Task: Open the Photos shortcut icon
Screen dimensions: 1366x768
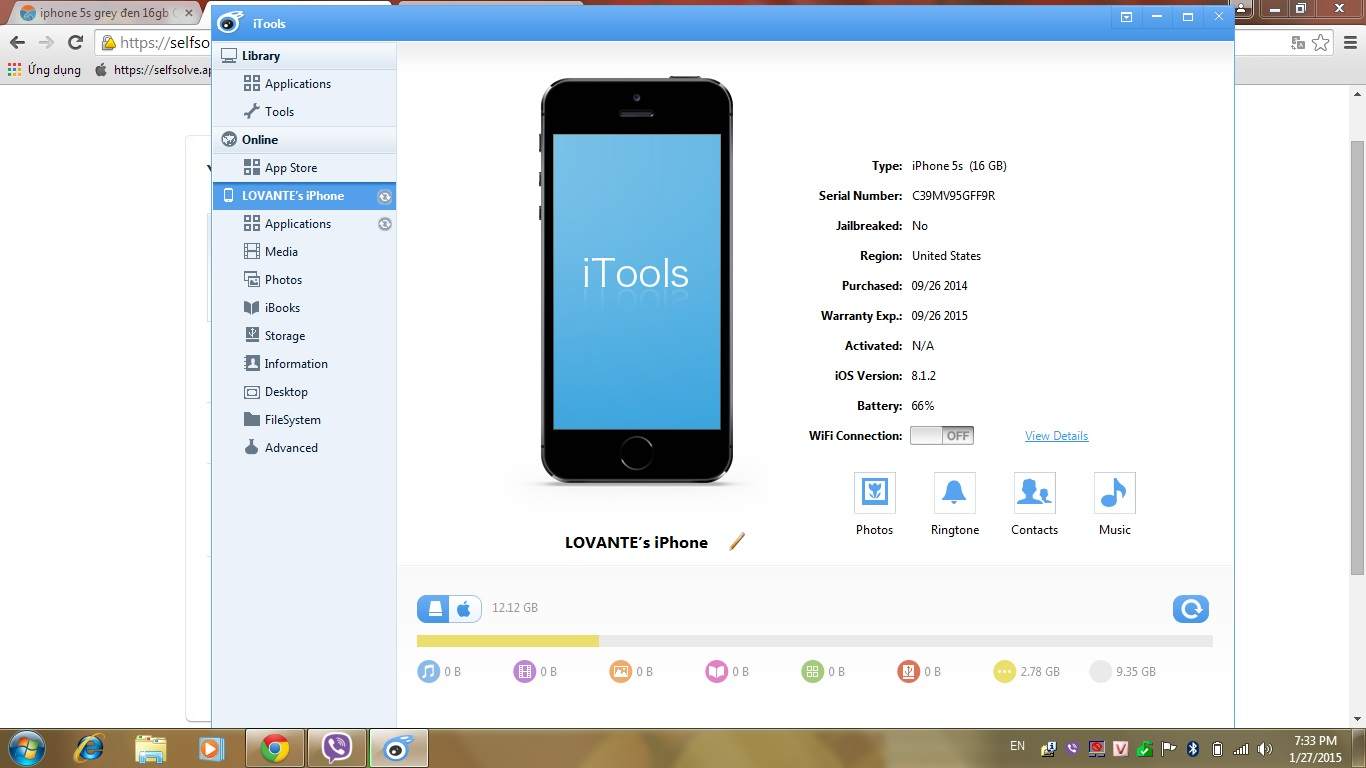Action: (x=874, y=493)
